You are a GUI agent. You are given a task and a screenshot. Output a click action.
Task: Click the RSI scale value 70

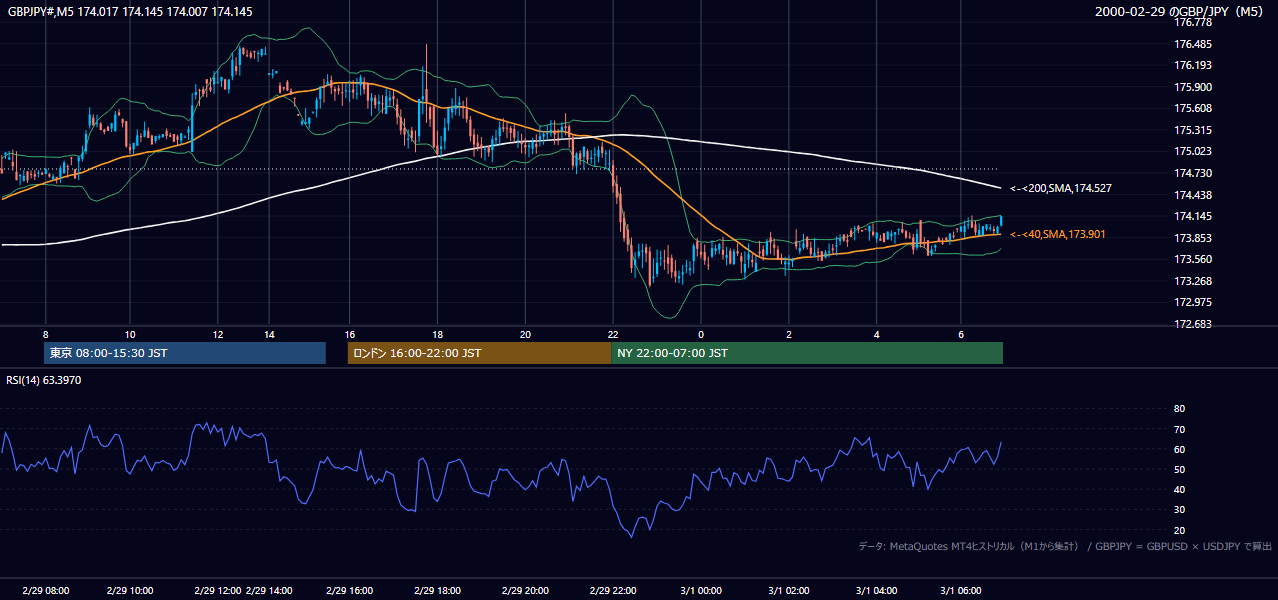(x=1179, y=429)
